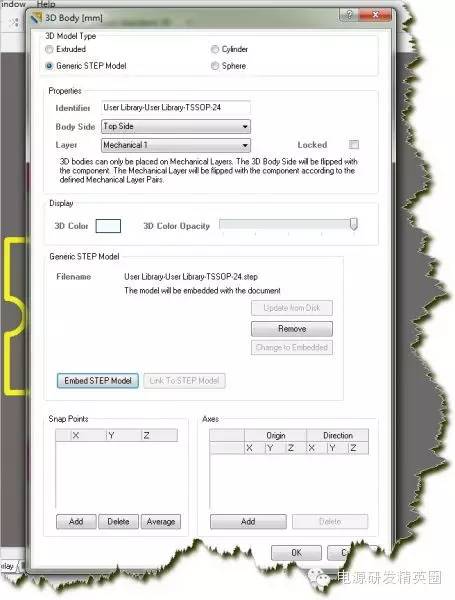This screenshot has height=600, width=455.
Task: Add a new axis entry
Action: 248,522
